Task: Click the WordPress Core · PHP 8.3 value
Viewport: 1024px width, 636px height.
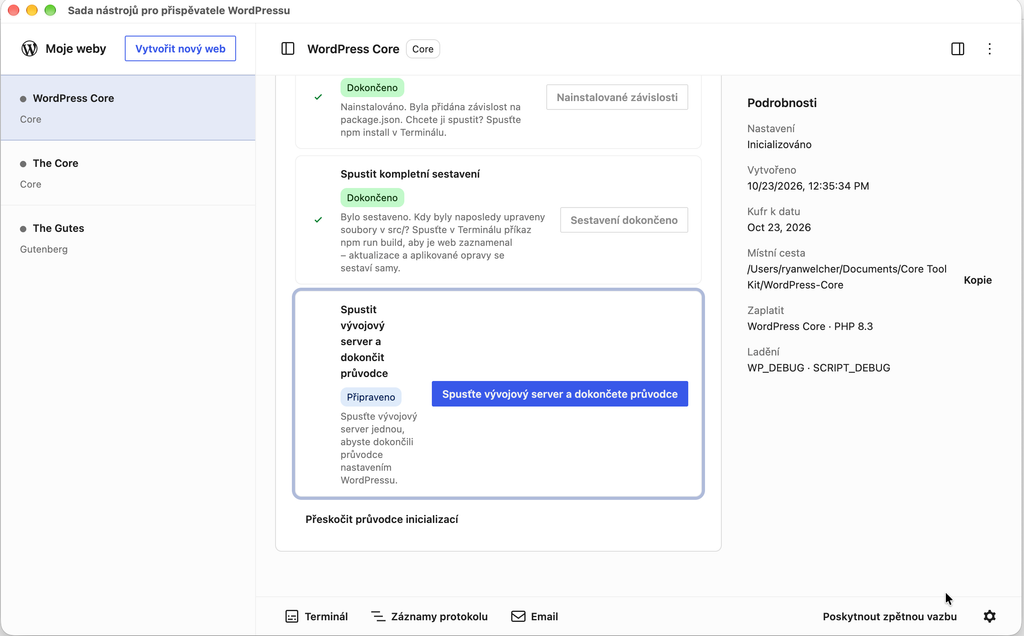Action: pos(810,326)
